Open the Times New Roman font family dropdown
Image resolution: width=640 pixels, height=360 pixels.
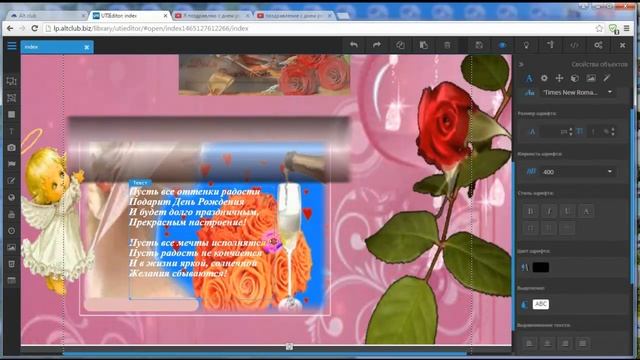pos(577,93)
